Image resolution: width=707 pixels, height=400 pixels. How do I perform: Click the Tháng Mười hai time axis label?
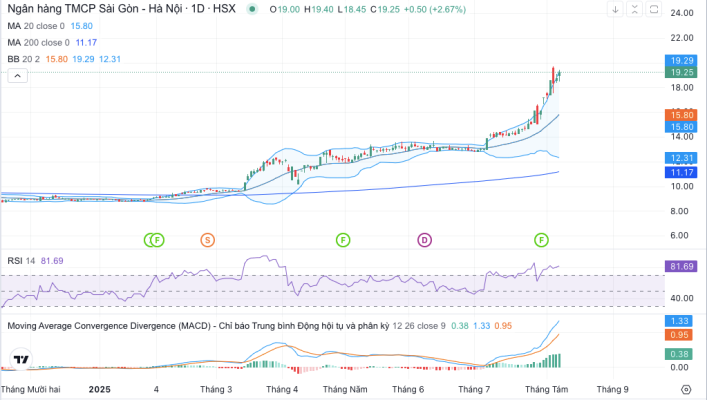point(31,389)
